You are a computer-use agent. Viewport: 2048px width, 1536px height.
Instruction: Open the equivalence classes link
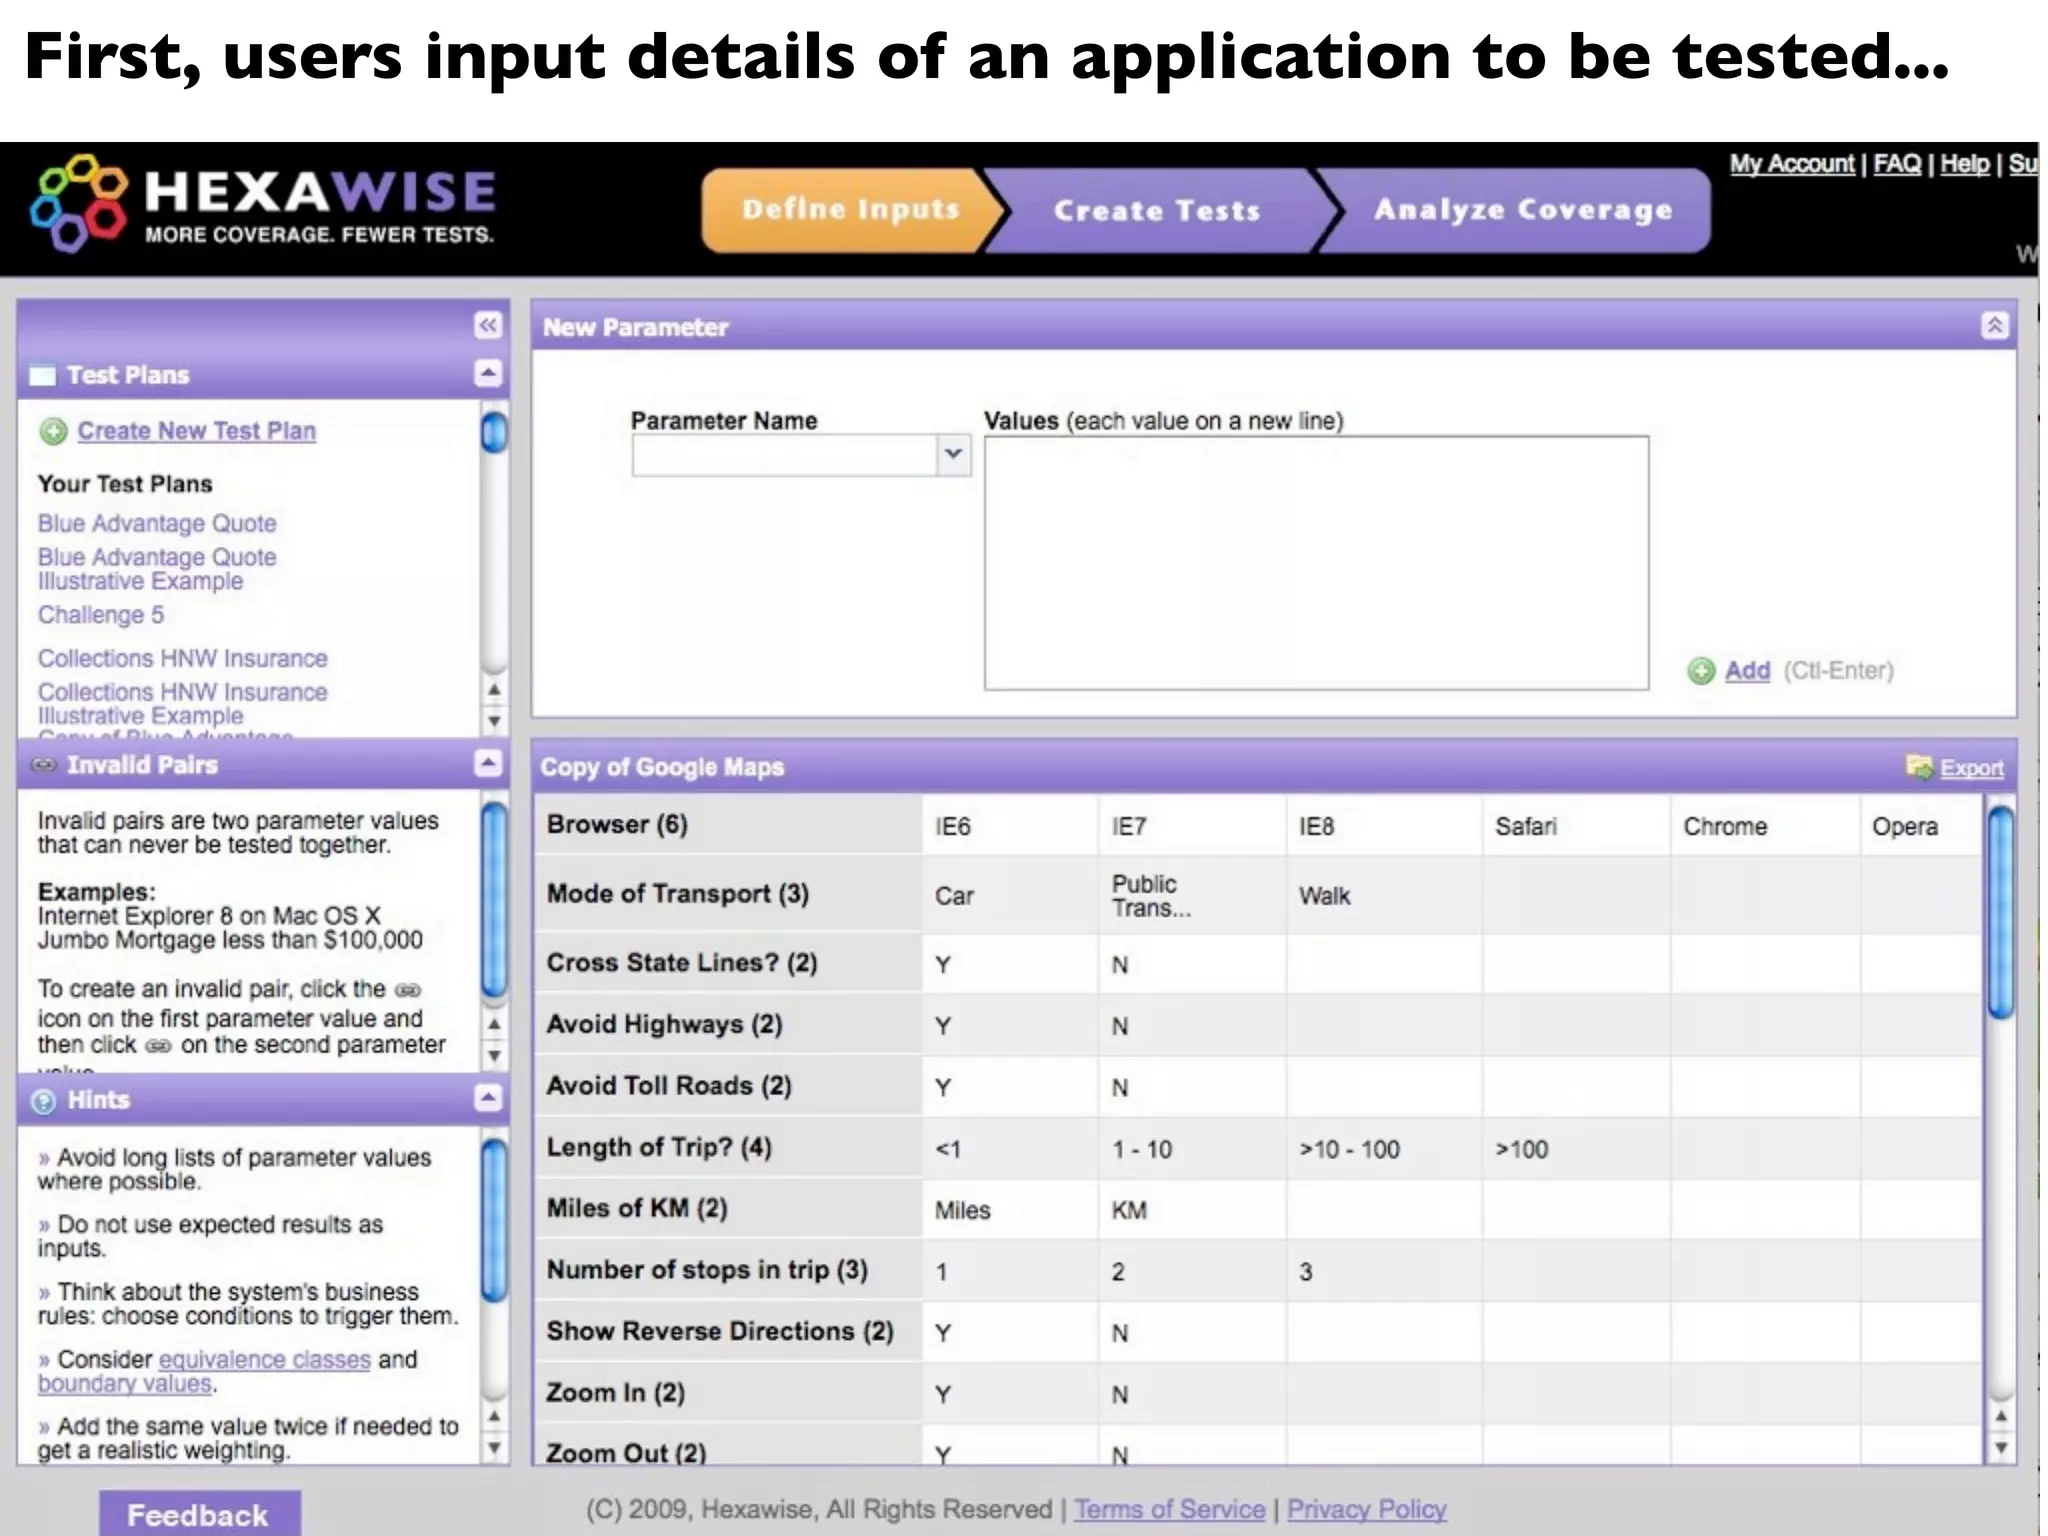[x=265, y=1360]
